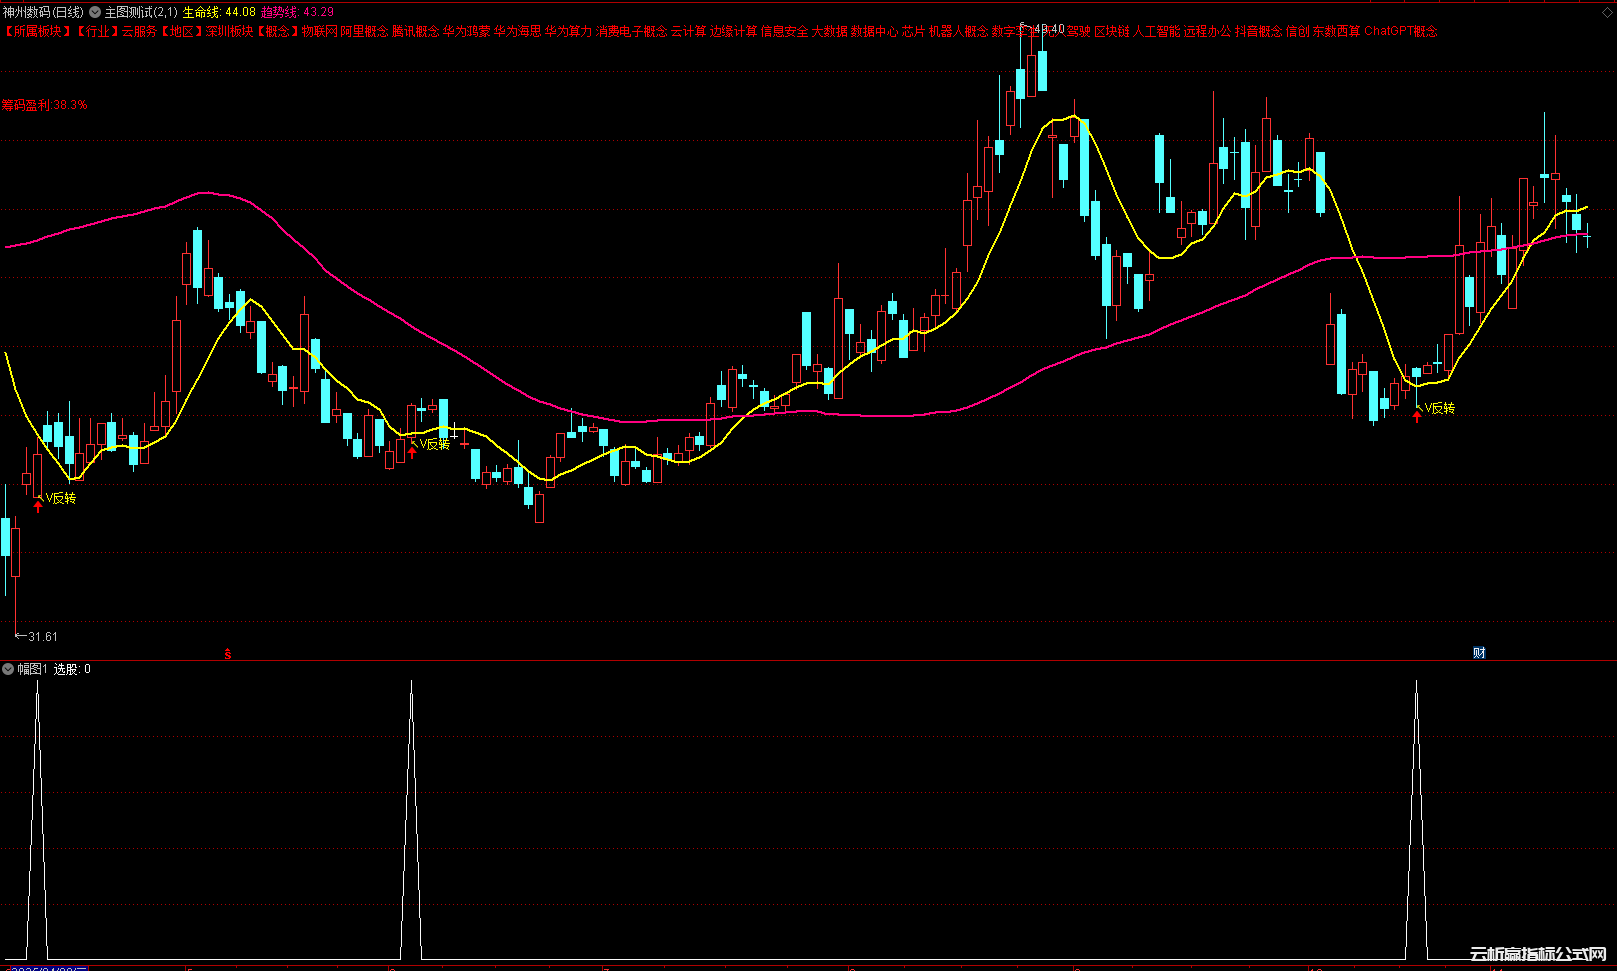Click the 选股 value label in sub-chart

tap(72, 669)
